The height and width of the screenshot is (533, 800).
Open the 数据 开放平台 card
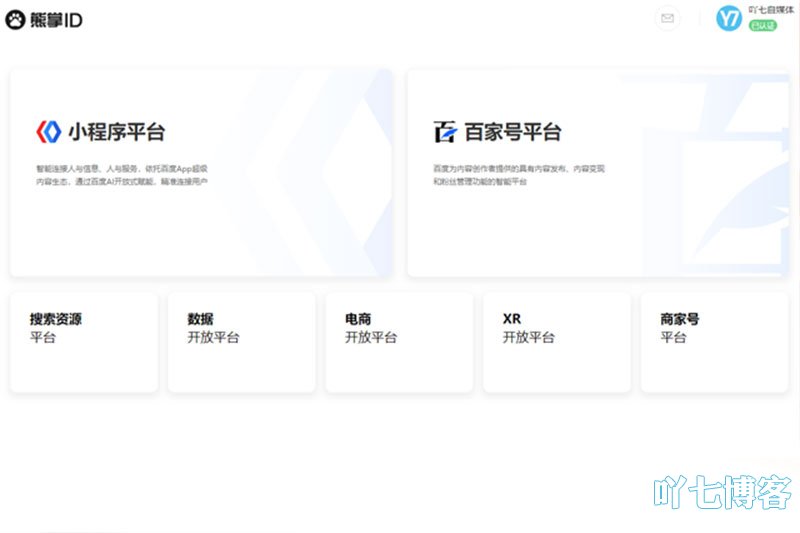click(241, 341)
